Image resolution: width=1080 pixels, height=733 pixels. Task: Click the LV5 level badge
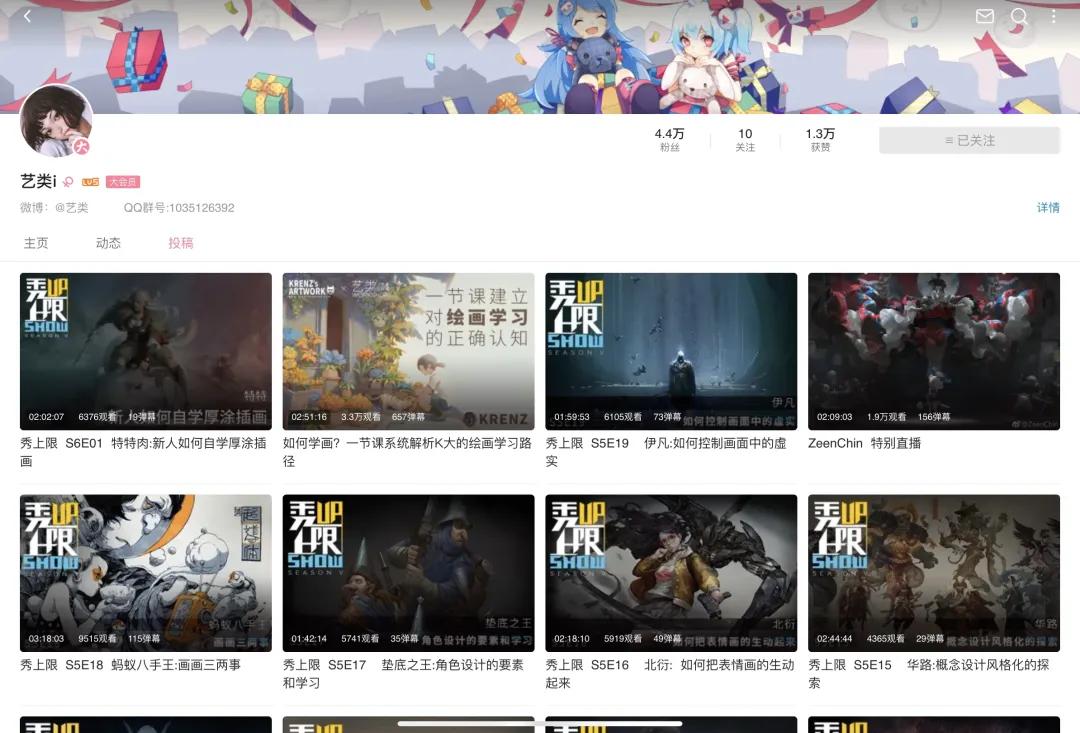[x=90, y=182]
